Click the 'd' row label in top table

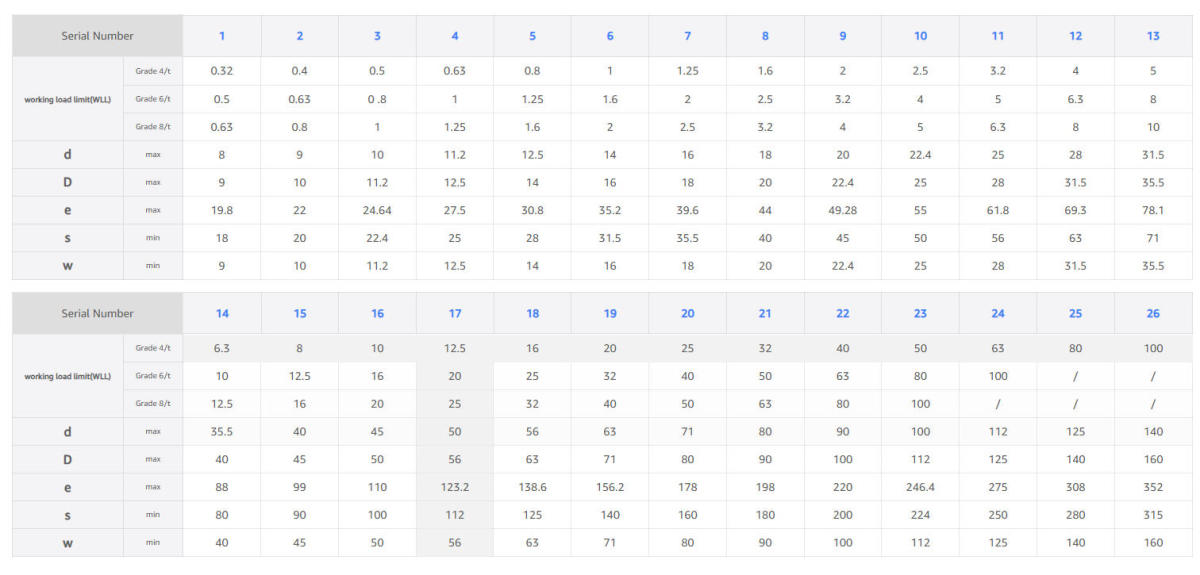(x=68, y=155)
